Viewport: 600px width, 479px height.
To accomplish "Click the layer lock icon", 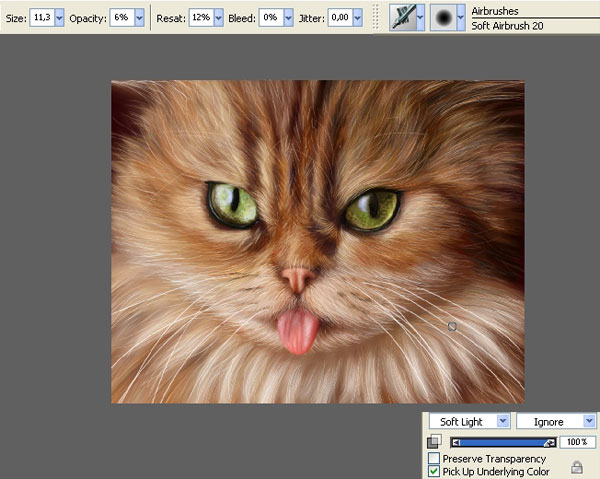I will coord(577,467).
